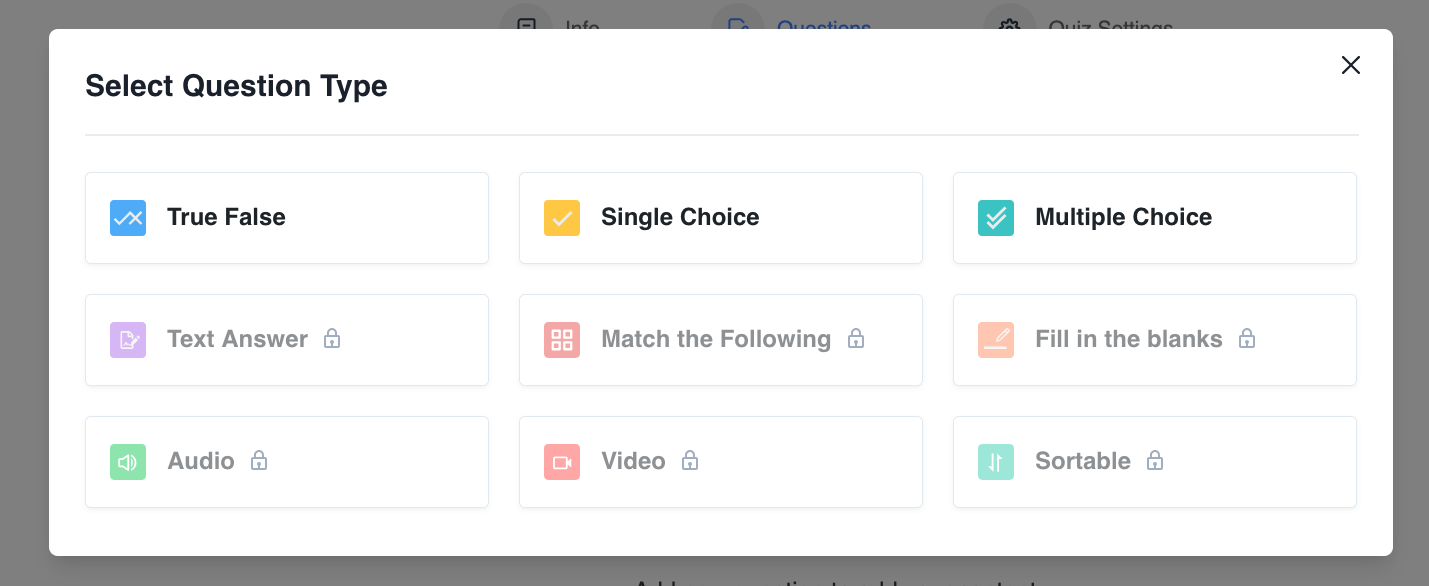Click the green Audio speaker icon
Image resolution: width=1429 pixels, height=586 pixels.
tap(128, 462)
